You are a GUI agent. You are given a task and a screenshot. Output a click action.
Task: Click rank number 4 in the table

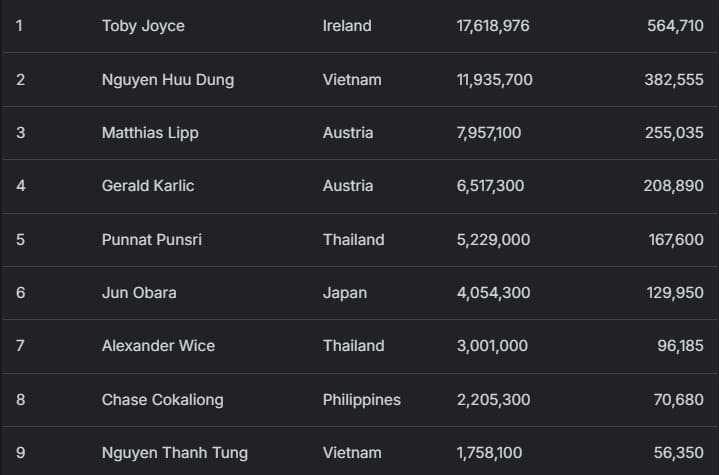click(20, 186)
